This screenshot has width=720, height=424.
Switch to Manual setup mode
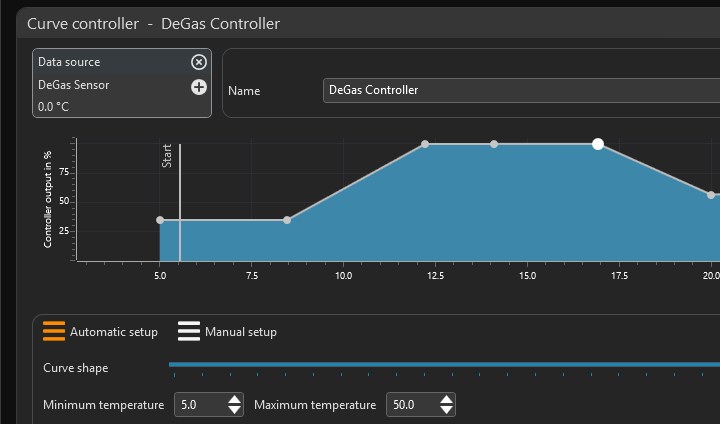227,332
